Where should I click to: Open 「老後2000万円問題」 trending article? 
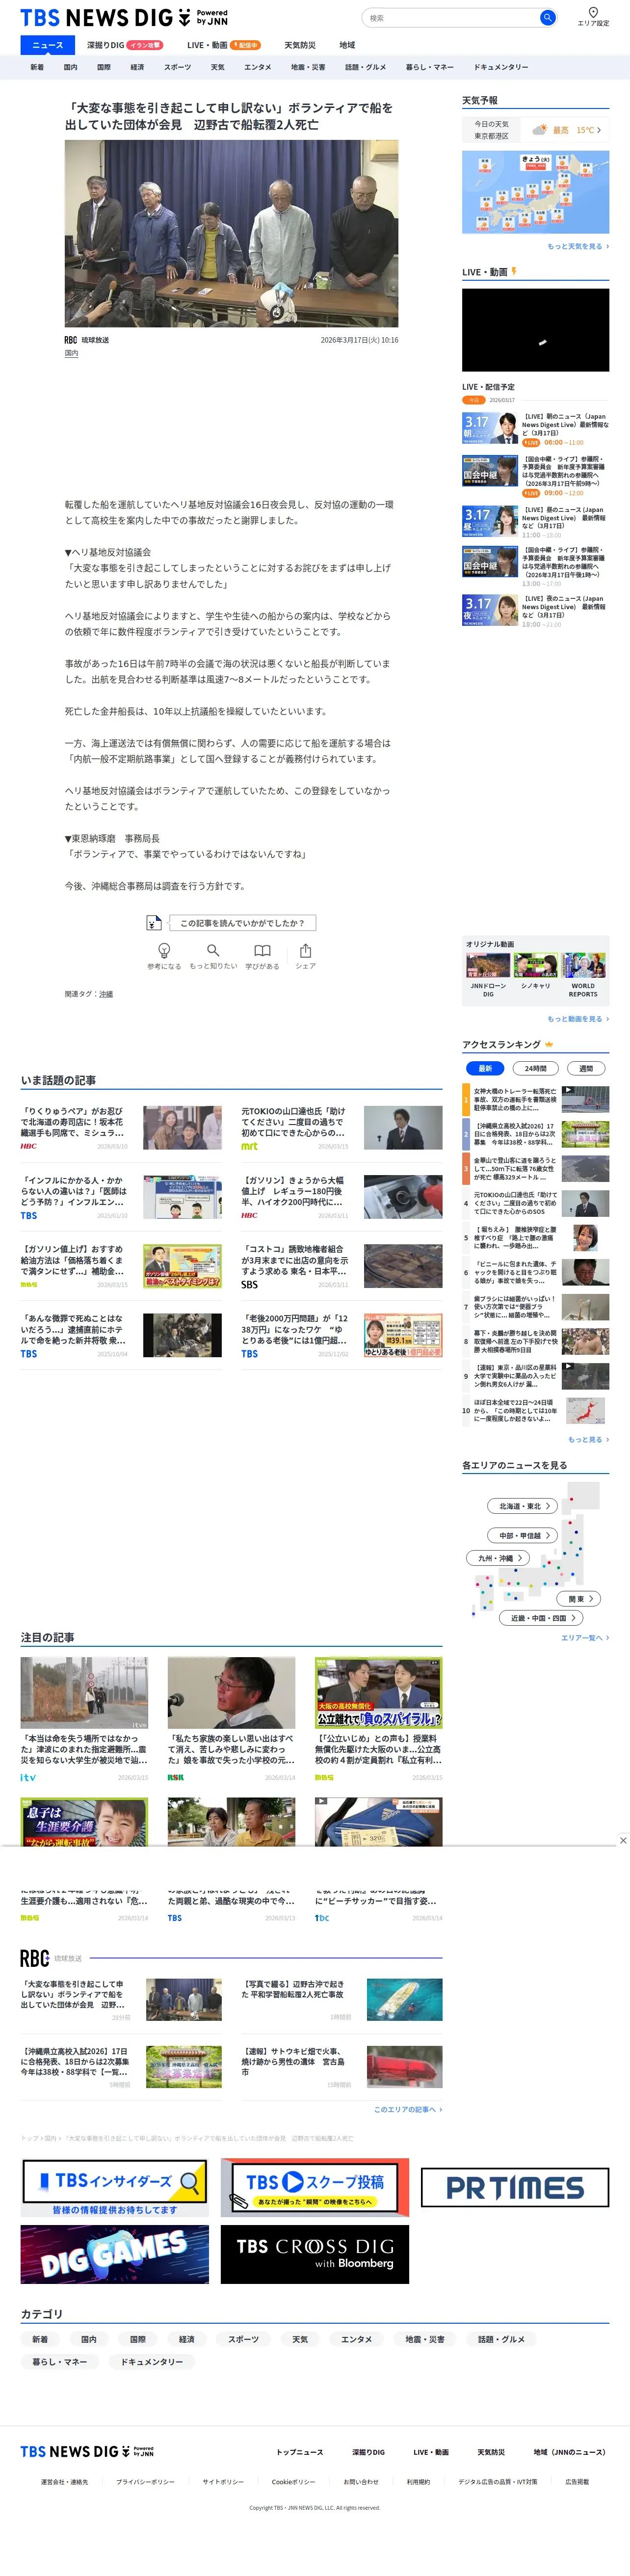coord(341,1335)
